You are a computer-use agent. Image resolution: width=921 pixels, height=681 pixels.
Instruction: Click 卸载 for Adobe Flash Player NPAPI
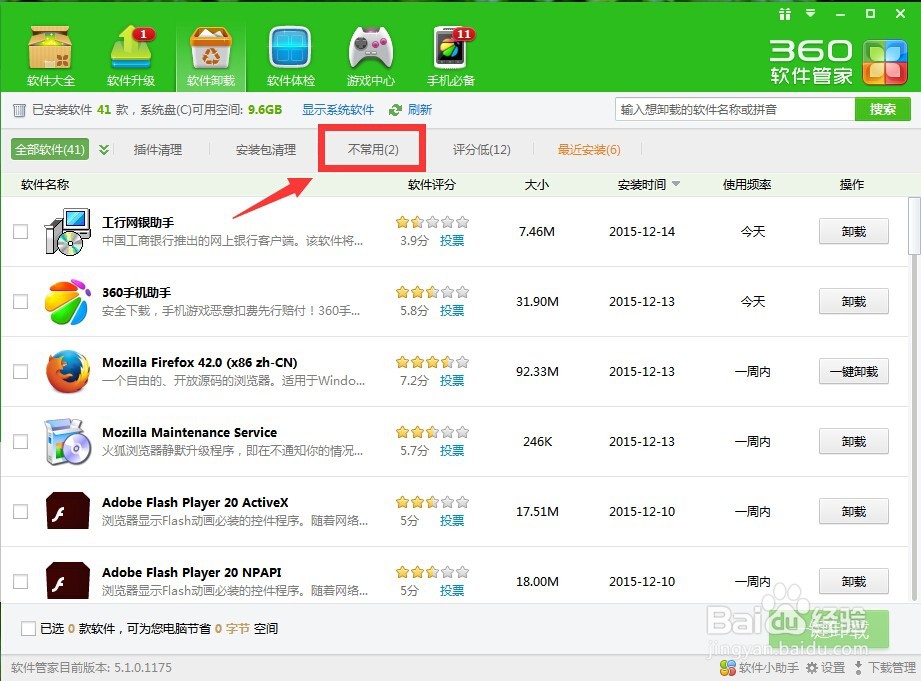pos(853,581)
